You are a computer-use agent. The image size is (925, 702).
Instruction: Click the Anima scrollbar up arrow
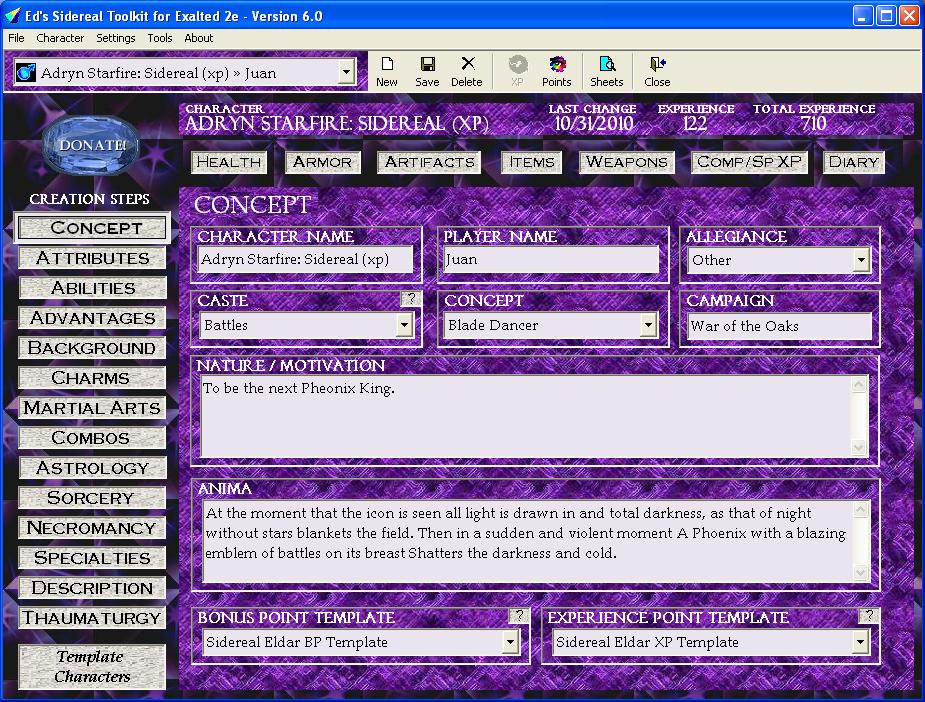(x=861, y=509)
